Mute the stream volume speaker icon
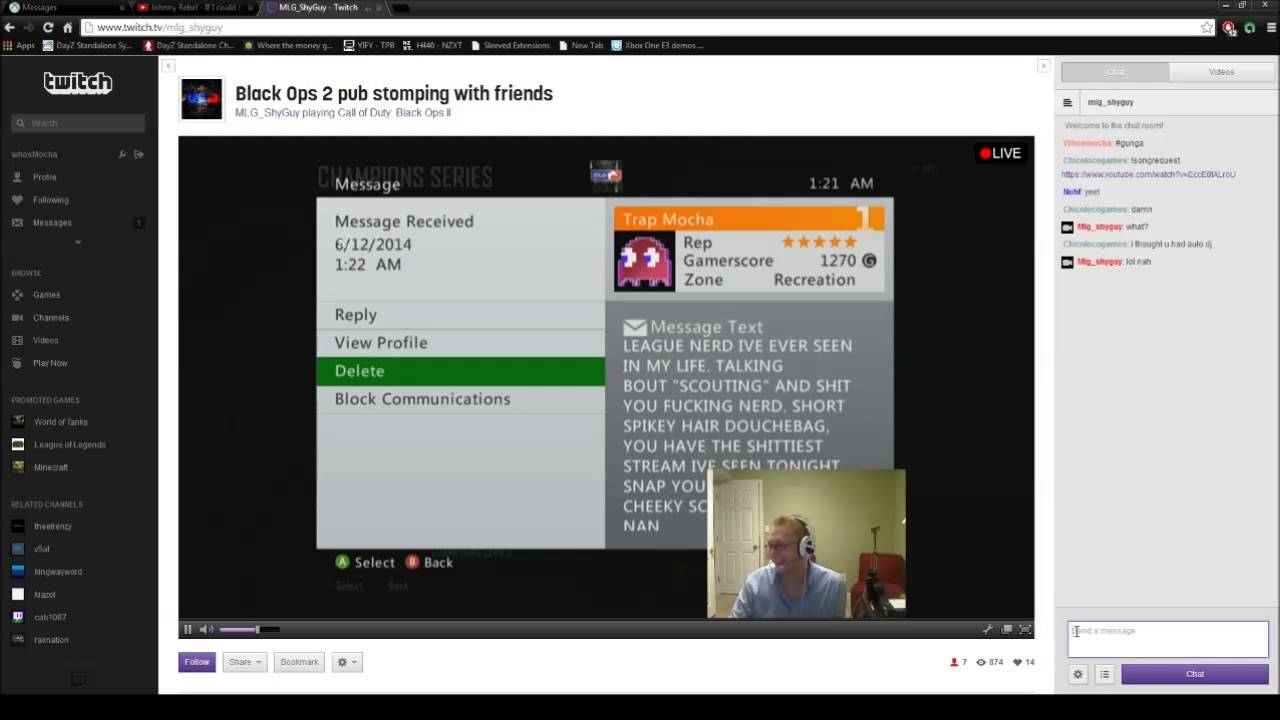1280x720 pixels. 206,629
